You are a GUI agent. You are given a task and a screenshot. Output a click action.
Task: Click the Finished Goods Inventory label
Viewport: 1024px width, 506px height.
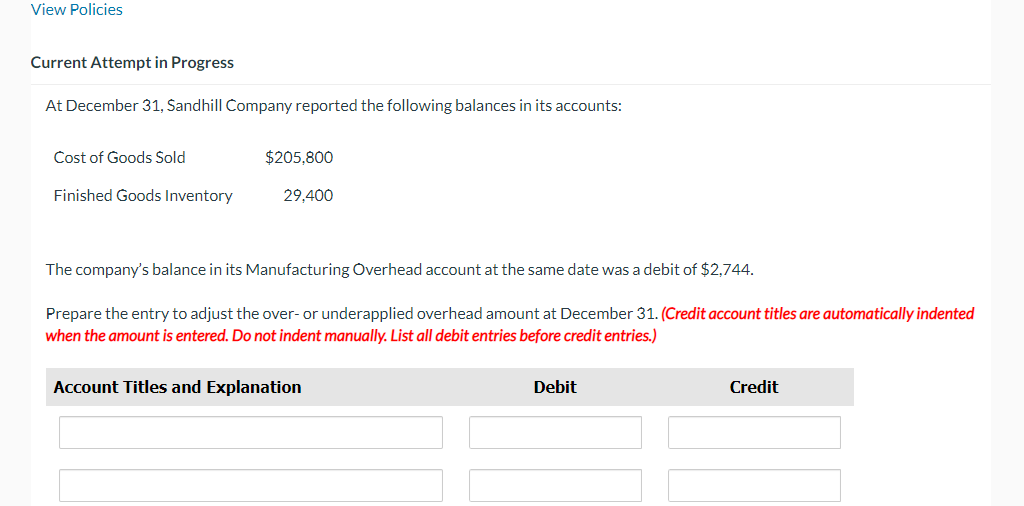coord(143,196)
